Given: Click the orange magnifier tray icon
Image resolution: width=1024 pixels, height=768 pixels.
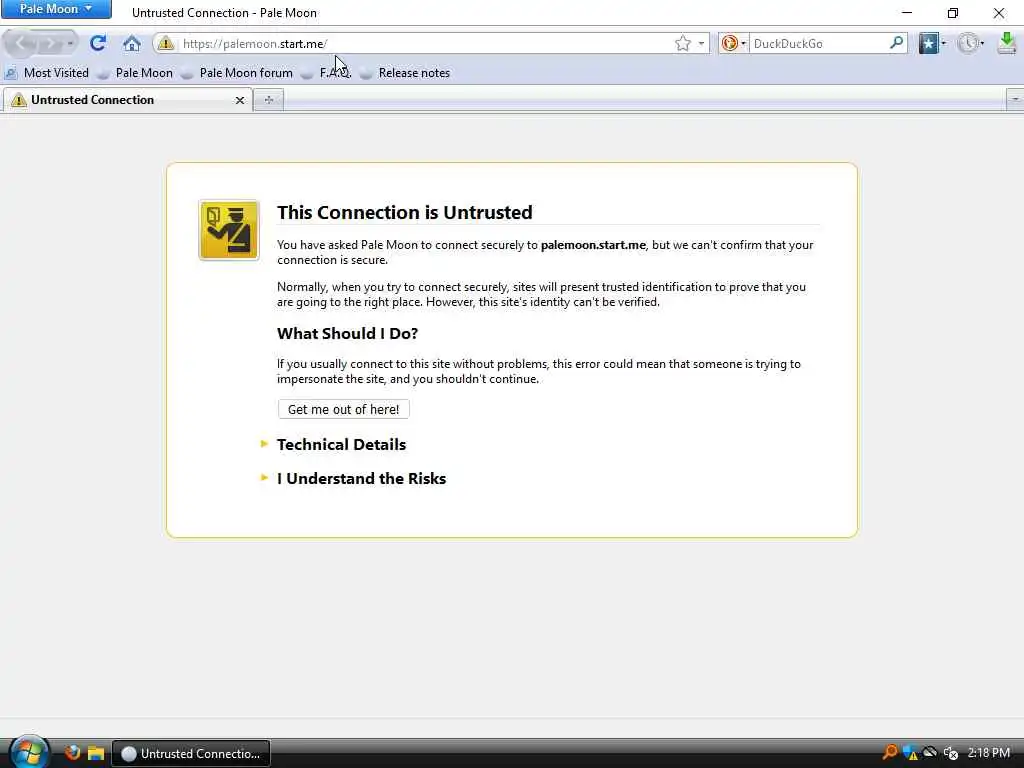Looking at the screenshot, I should [x=889, y=753].
